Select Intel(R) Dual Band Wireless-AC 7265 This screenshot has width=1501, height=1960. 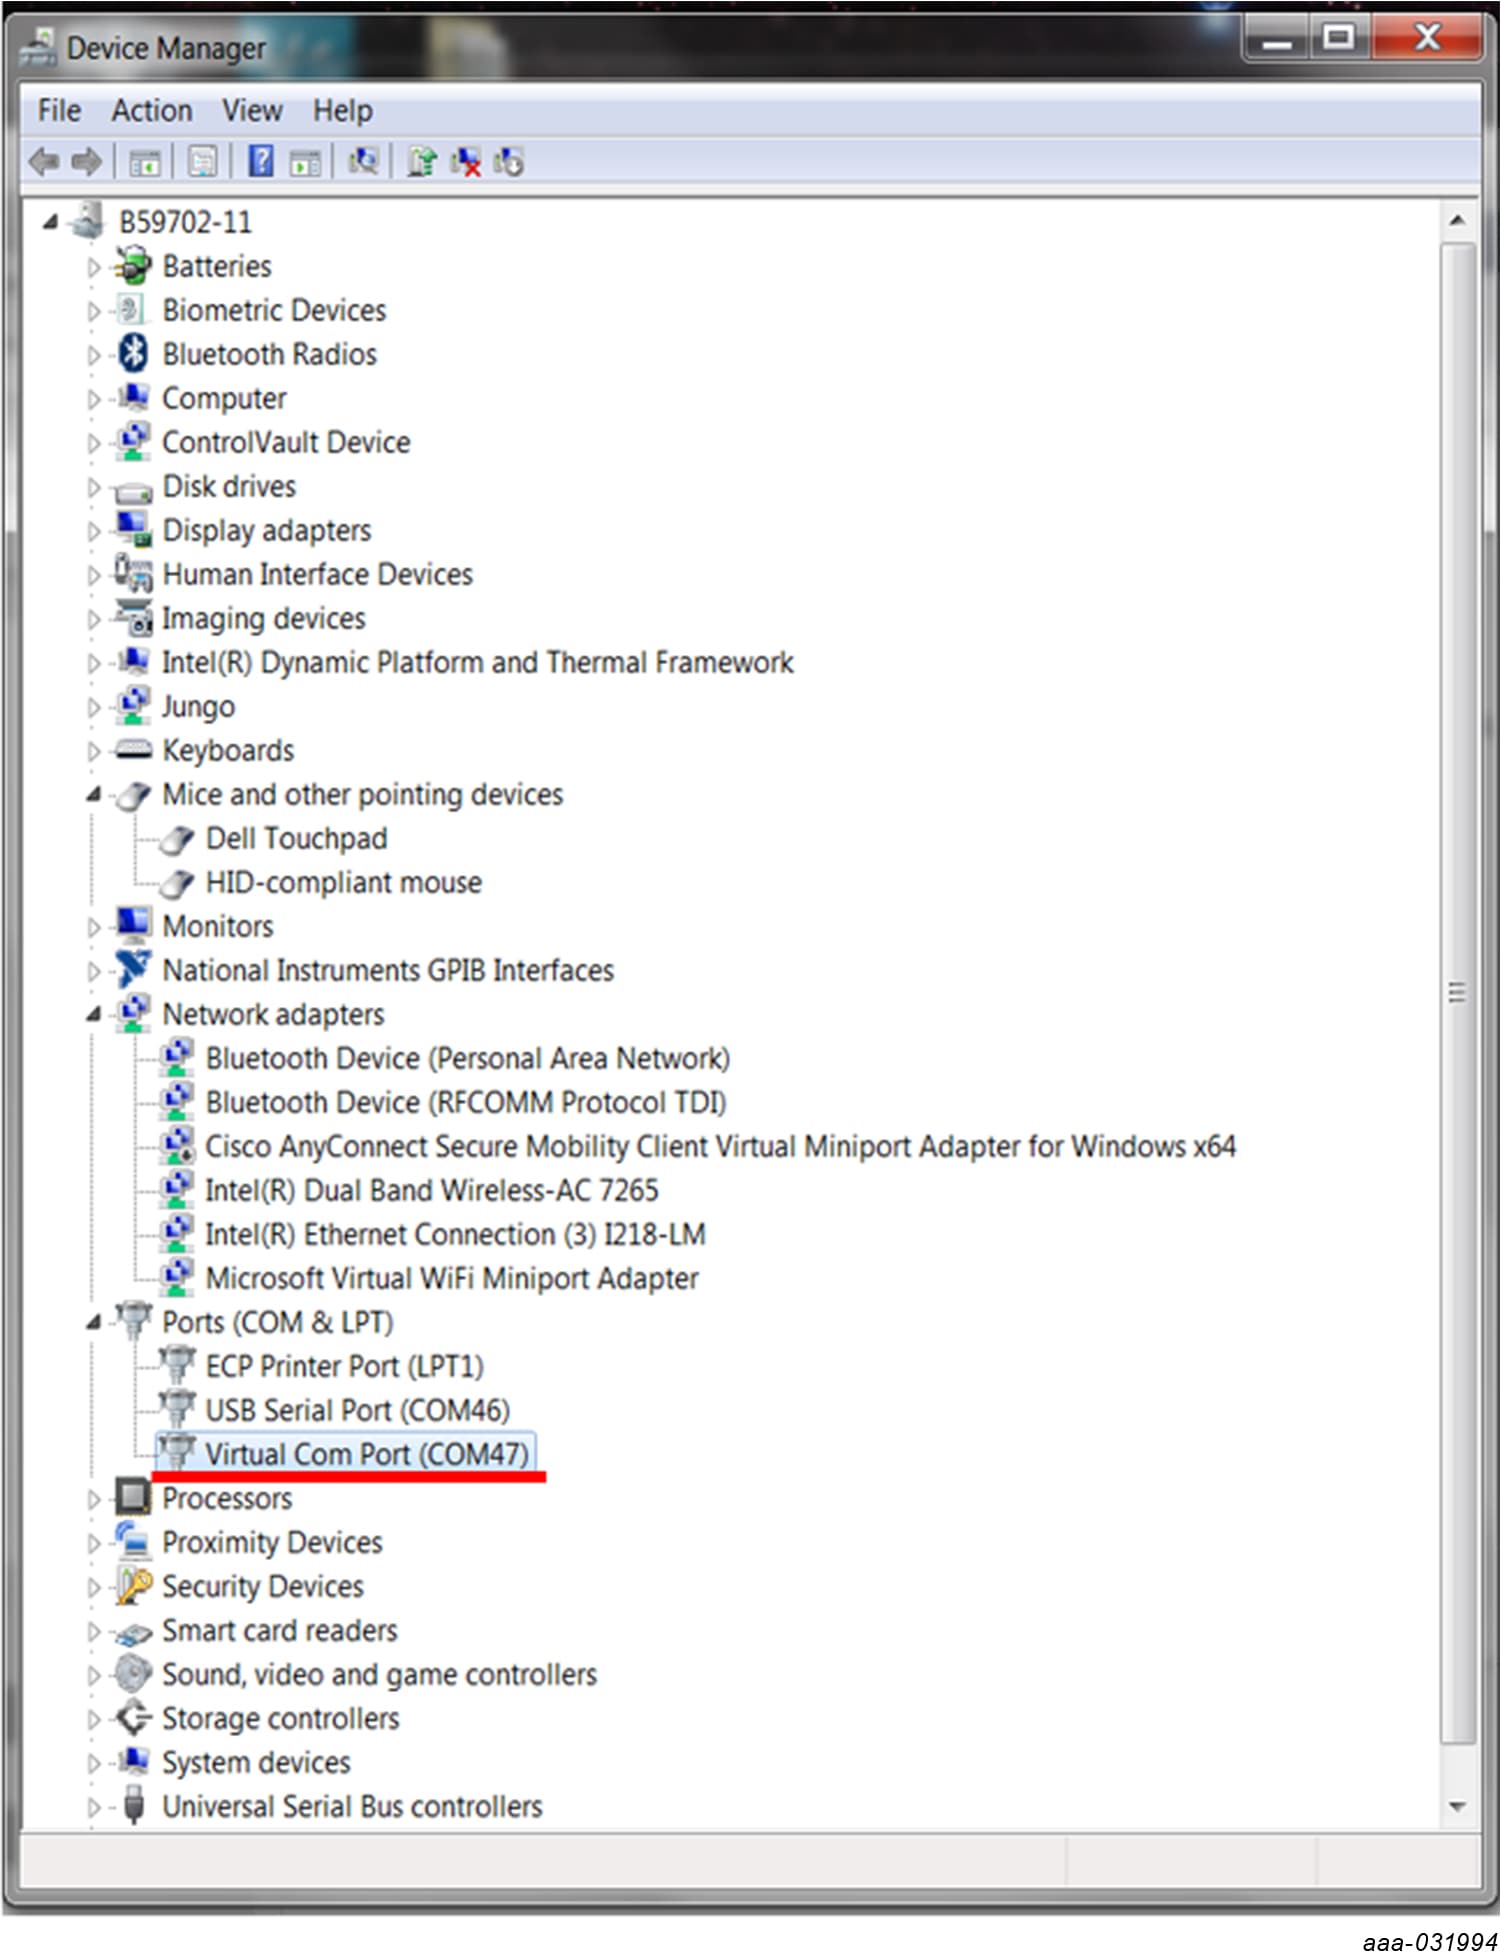click(x=431, y=1190)
